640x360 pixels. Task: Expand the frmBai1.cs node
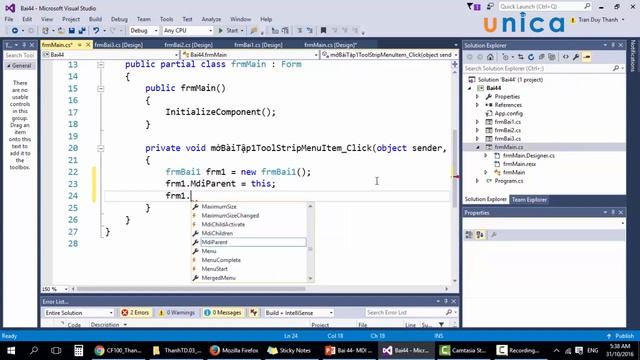point(477,122)
